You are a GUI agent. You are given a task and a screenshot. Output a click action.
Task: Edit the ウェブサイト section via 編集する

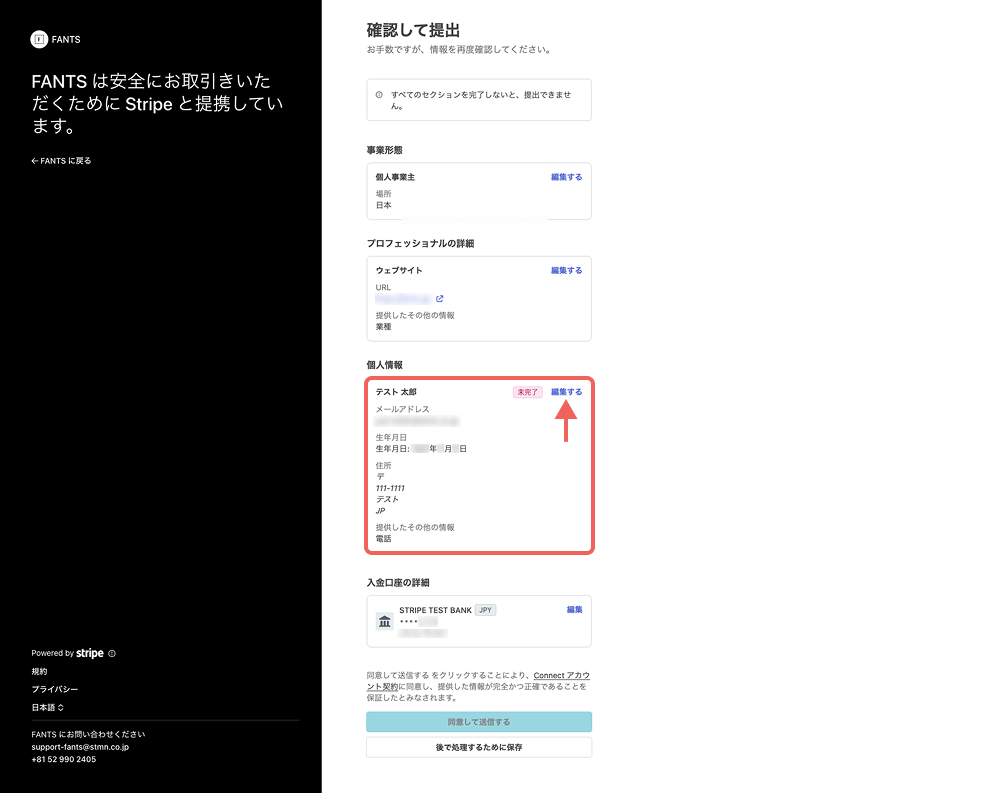tap(566, 271)
